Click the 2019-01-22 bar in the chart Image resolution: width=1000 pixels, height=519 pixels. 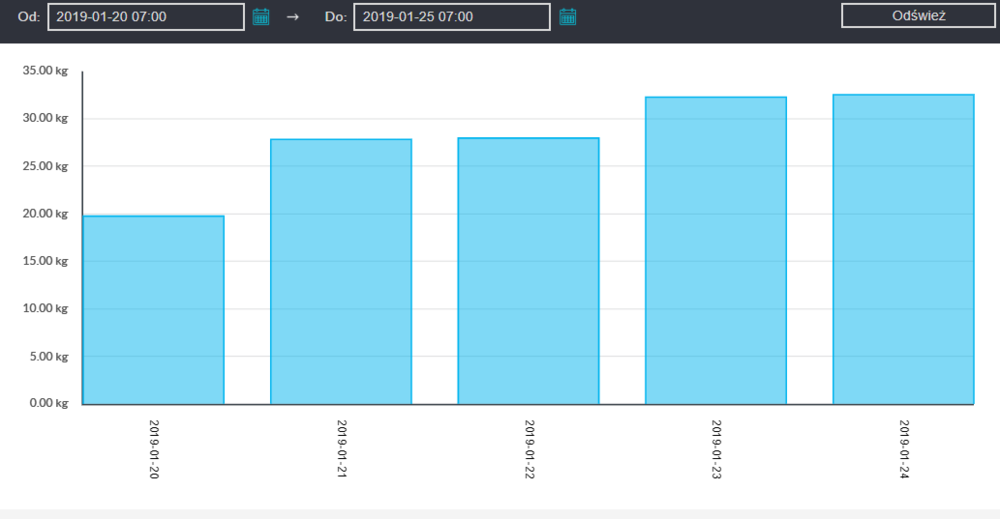click(x=528, y=271)
